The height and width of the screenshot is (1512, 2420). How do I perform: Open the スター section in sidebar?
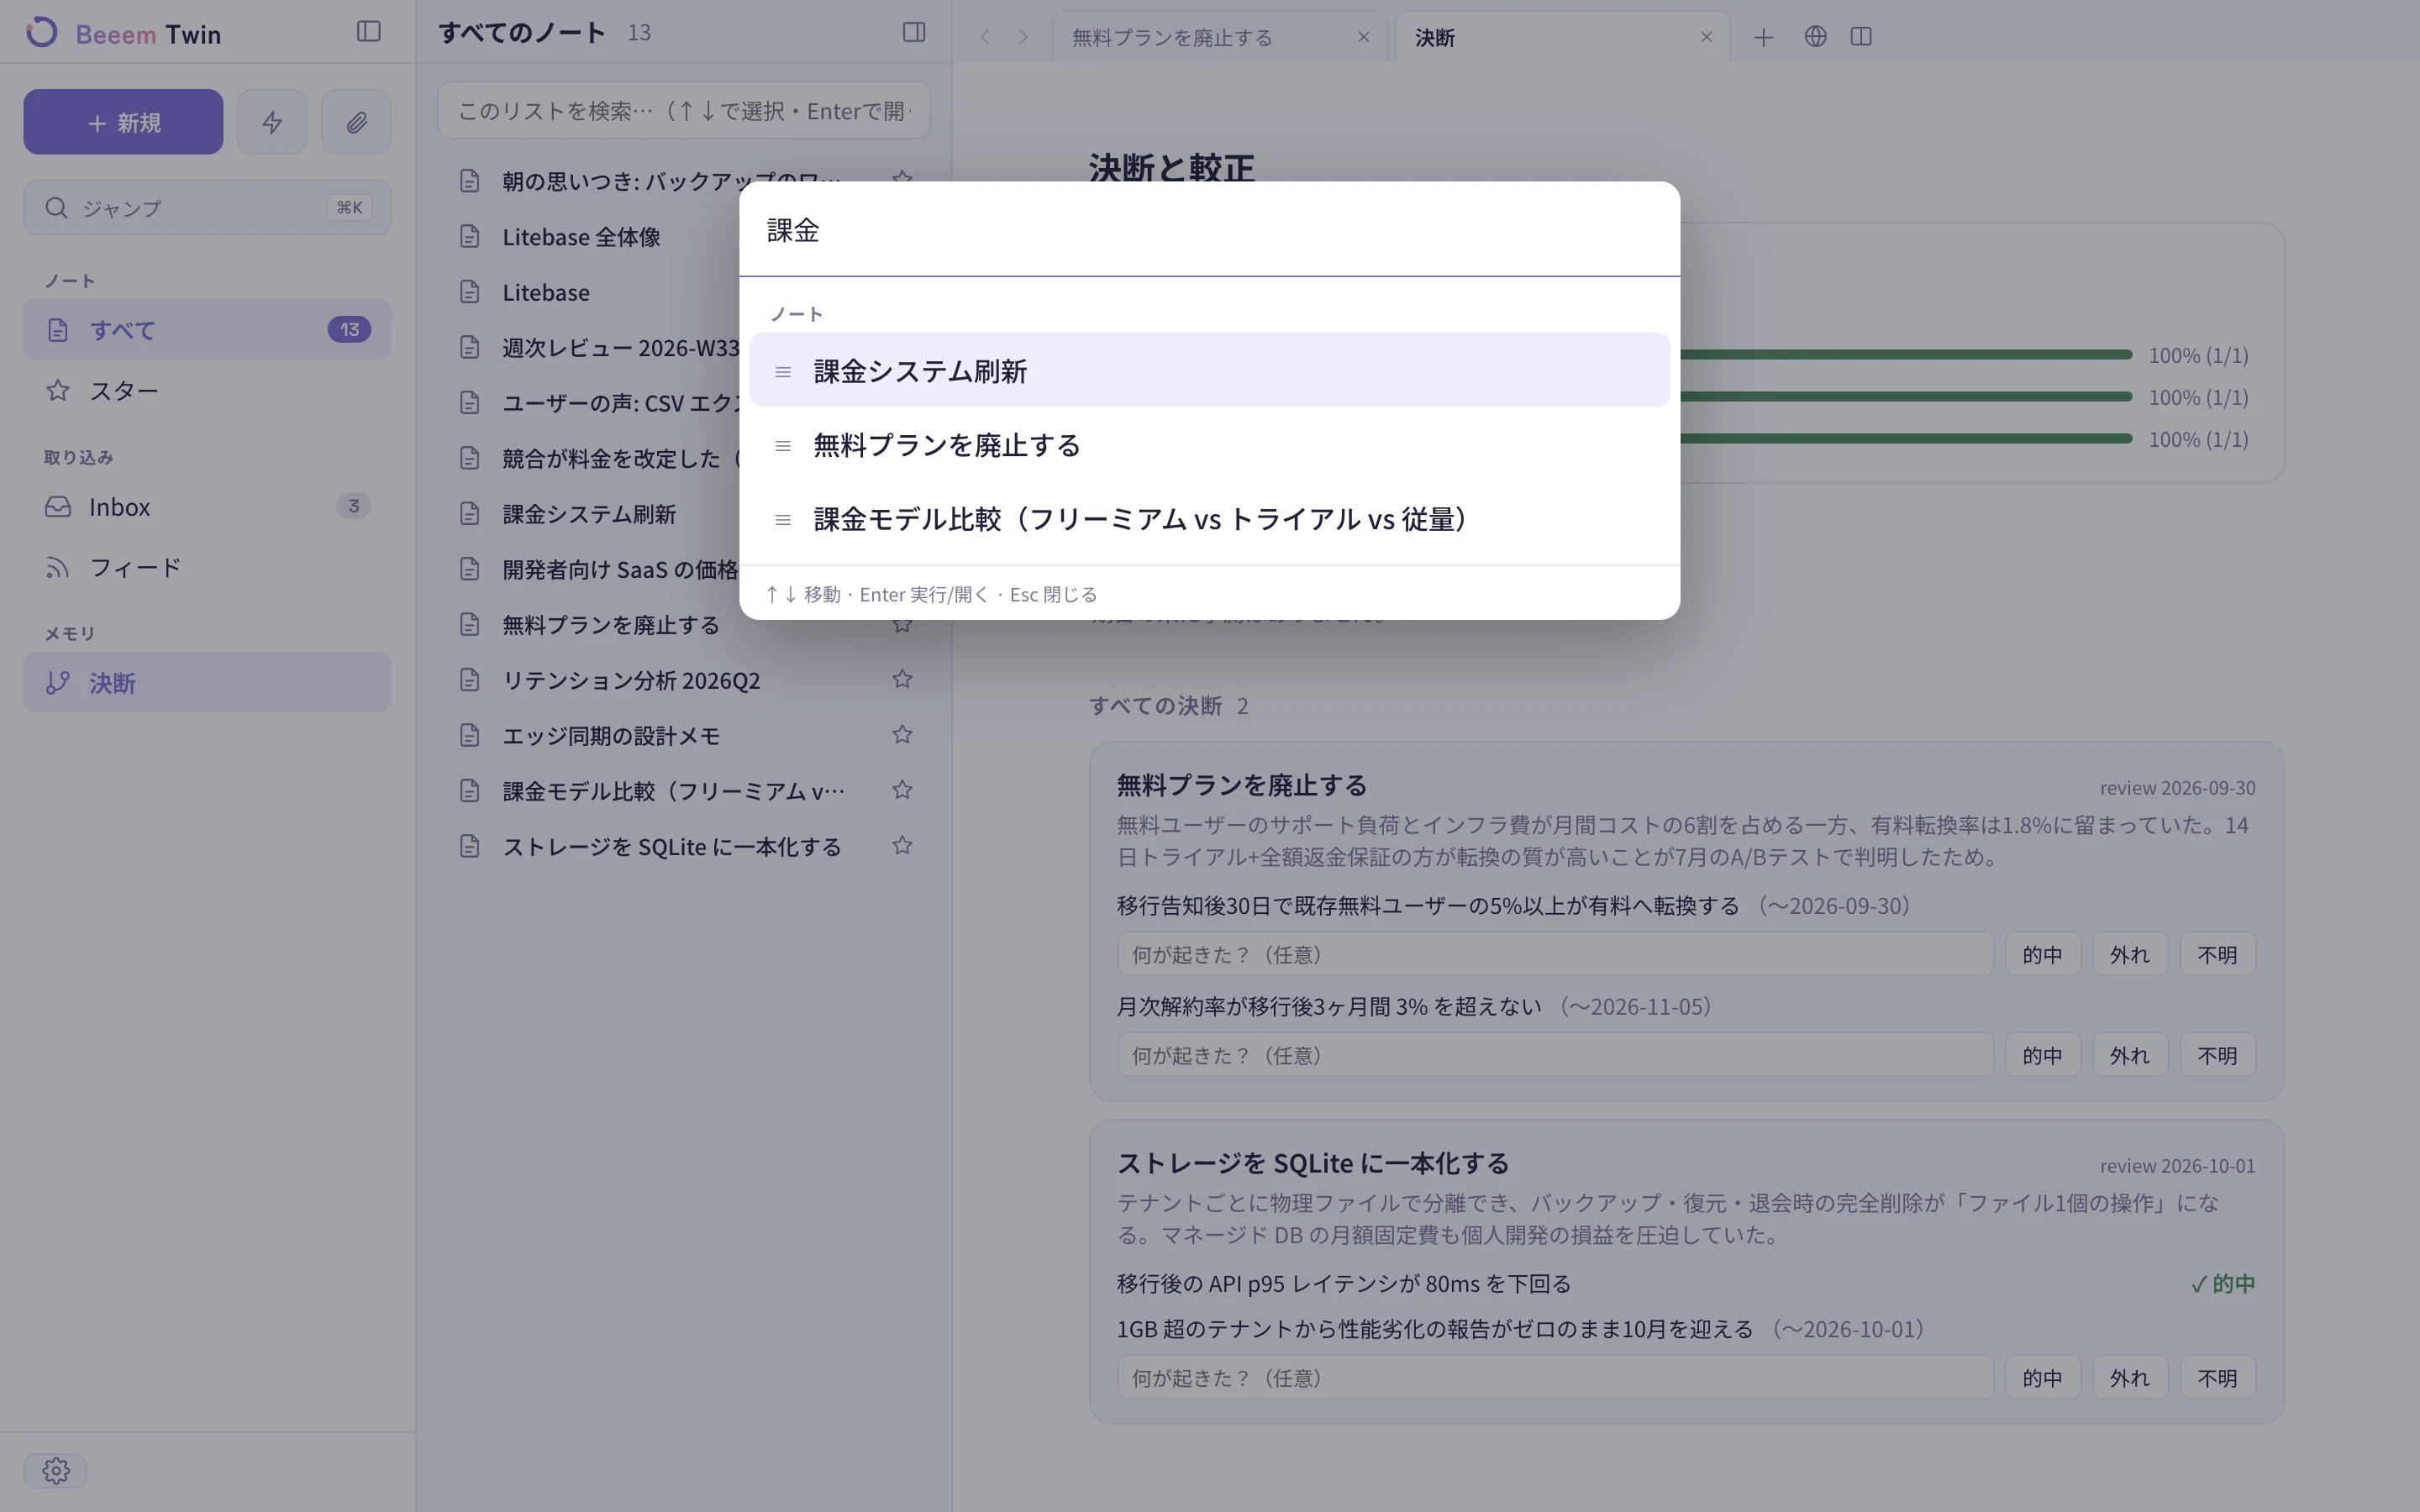point(207,390)
